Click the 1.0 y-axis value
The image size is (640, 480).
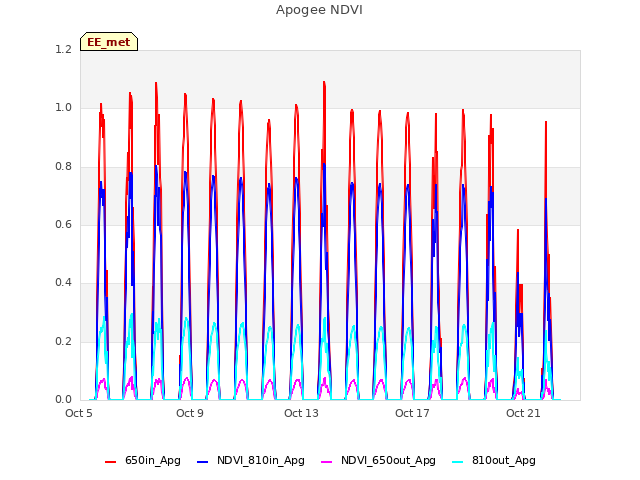[63, 108]
